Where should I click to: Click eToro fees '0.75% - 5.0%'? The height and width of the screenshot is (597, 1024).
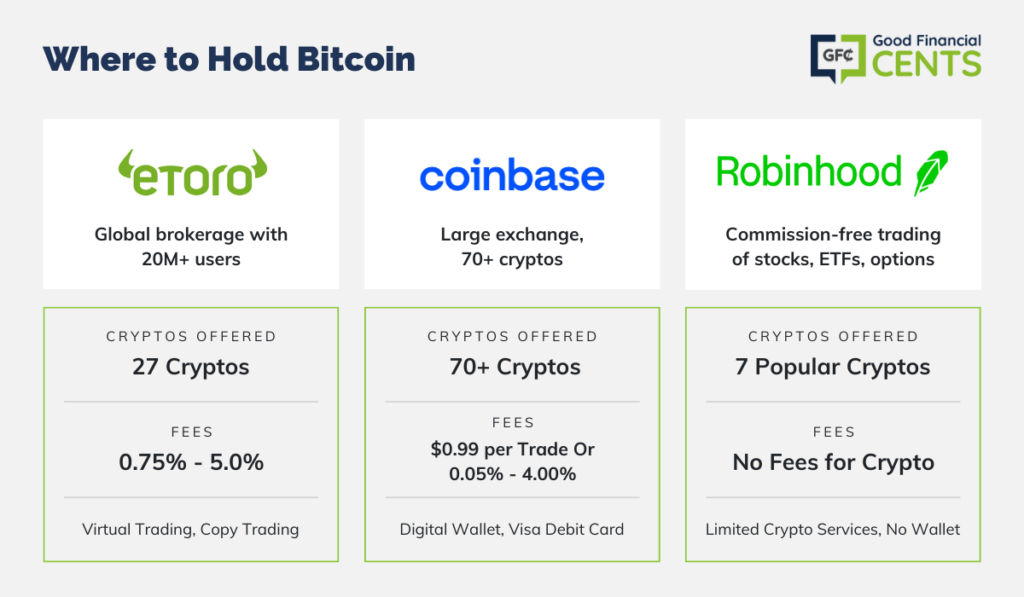click(x=191, y=462)
